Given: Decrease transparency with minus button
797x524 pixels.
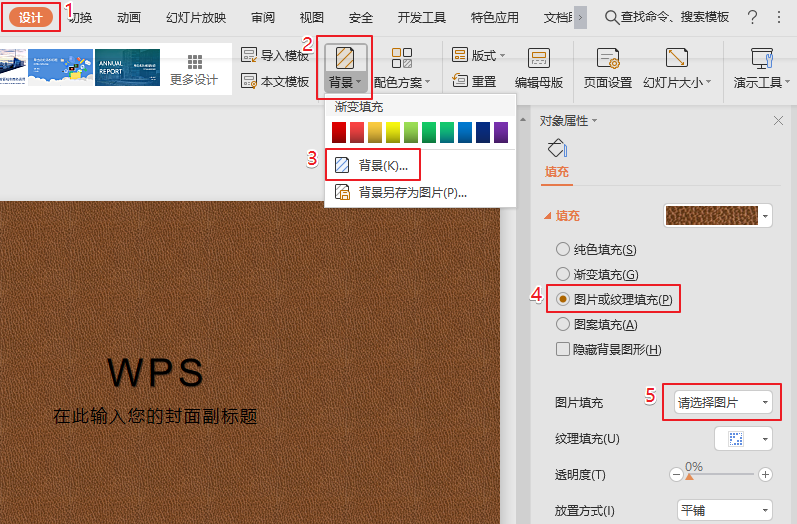Looking at the screenshot, I should pos(676,475).
